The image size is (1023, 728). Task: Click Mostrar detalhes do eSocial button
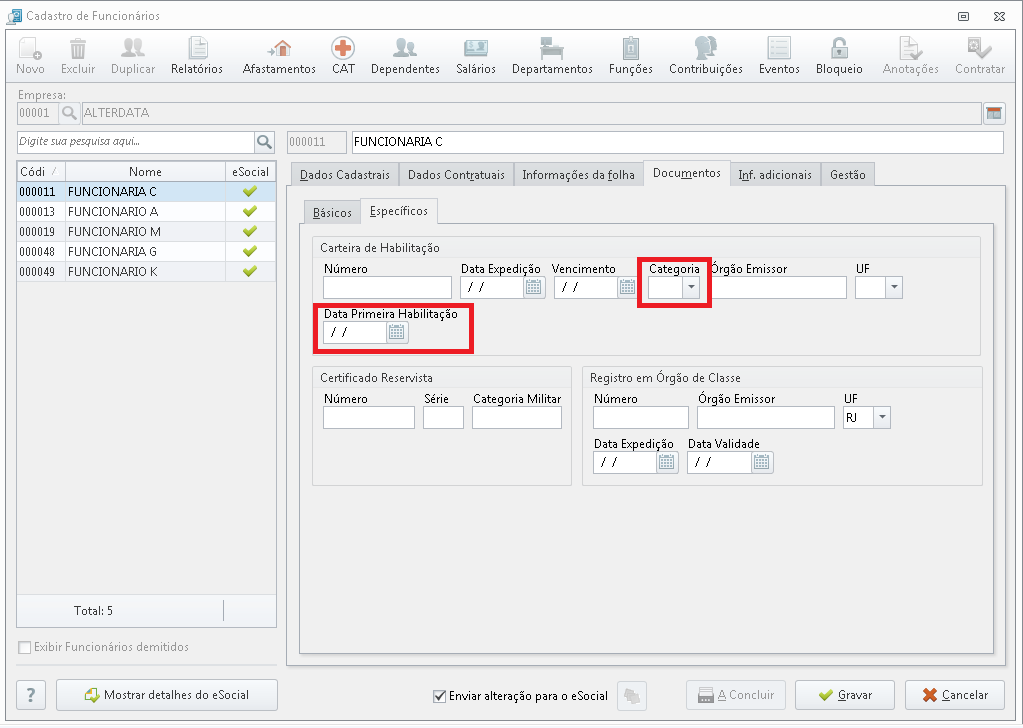click(x=167, y=695)
